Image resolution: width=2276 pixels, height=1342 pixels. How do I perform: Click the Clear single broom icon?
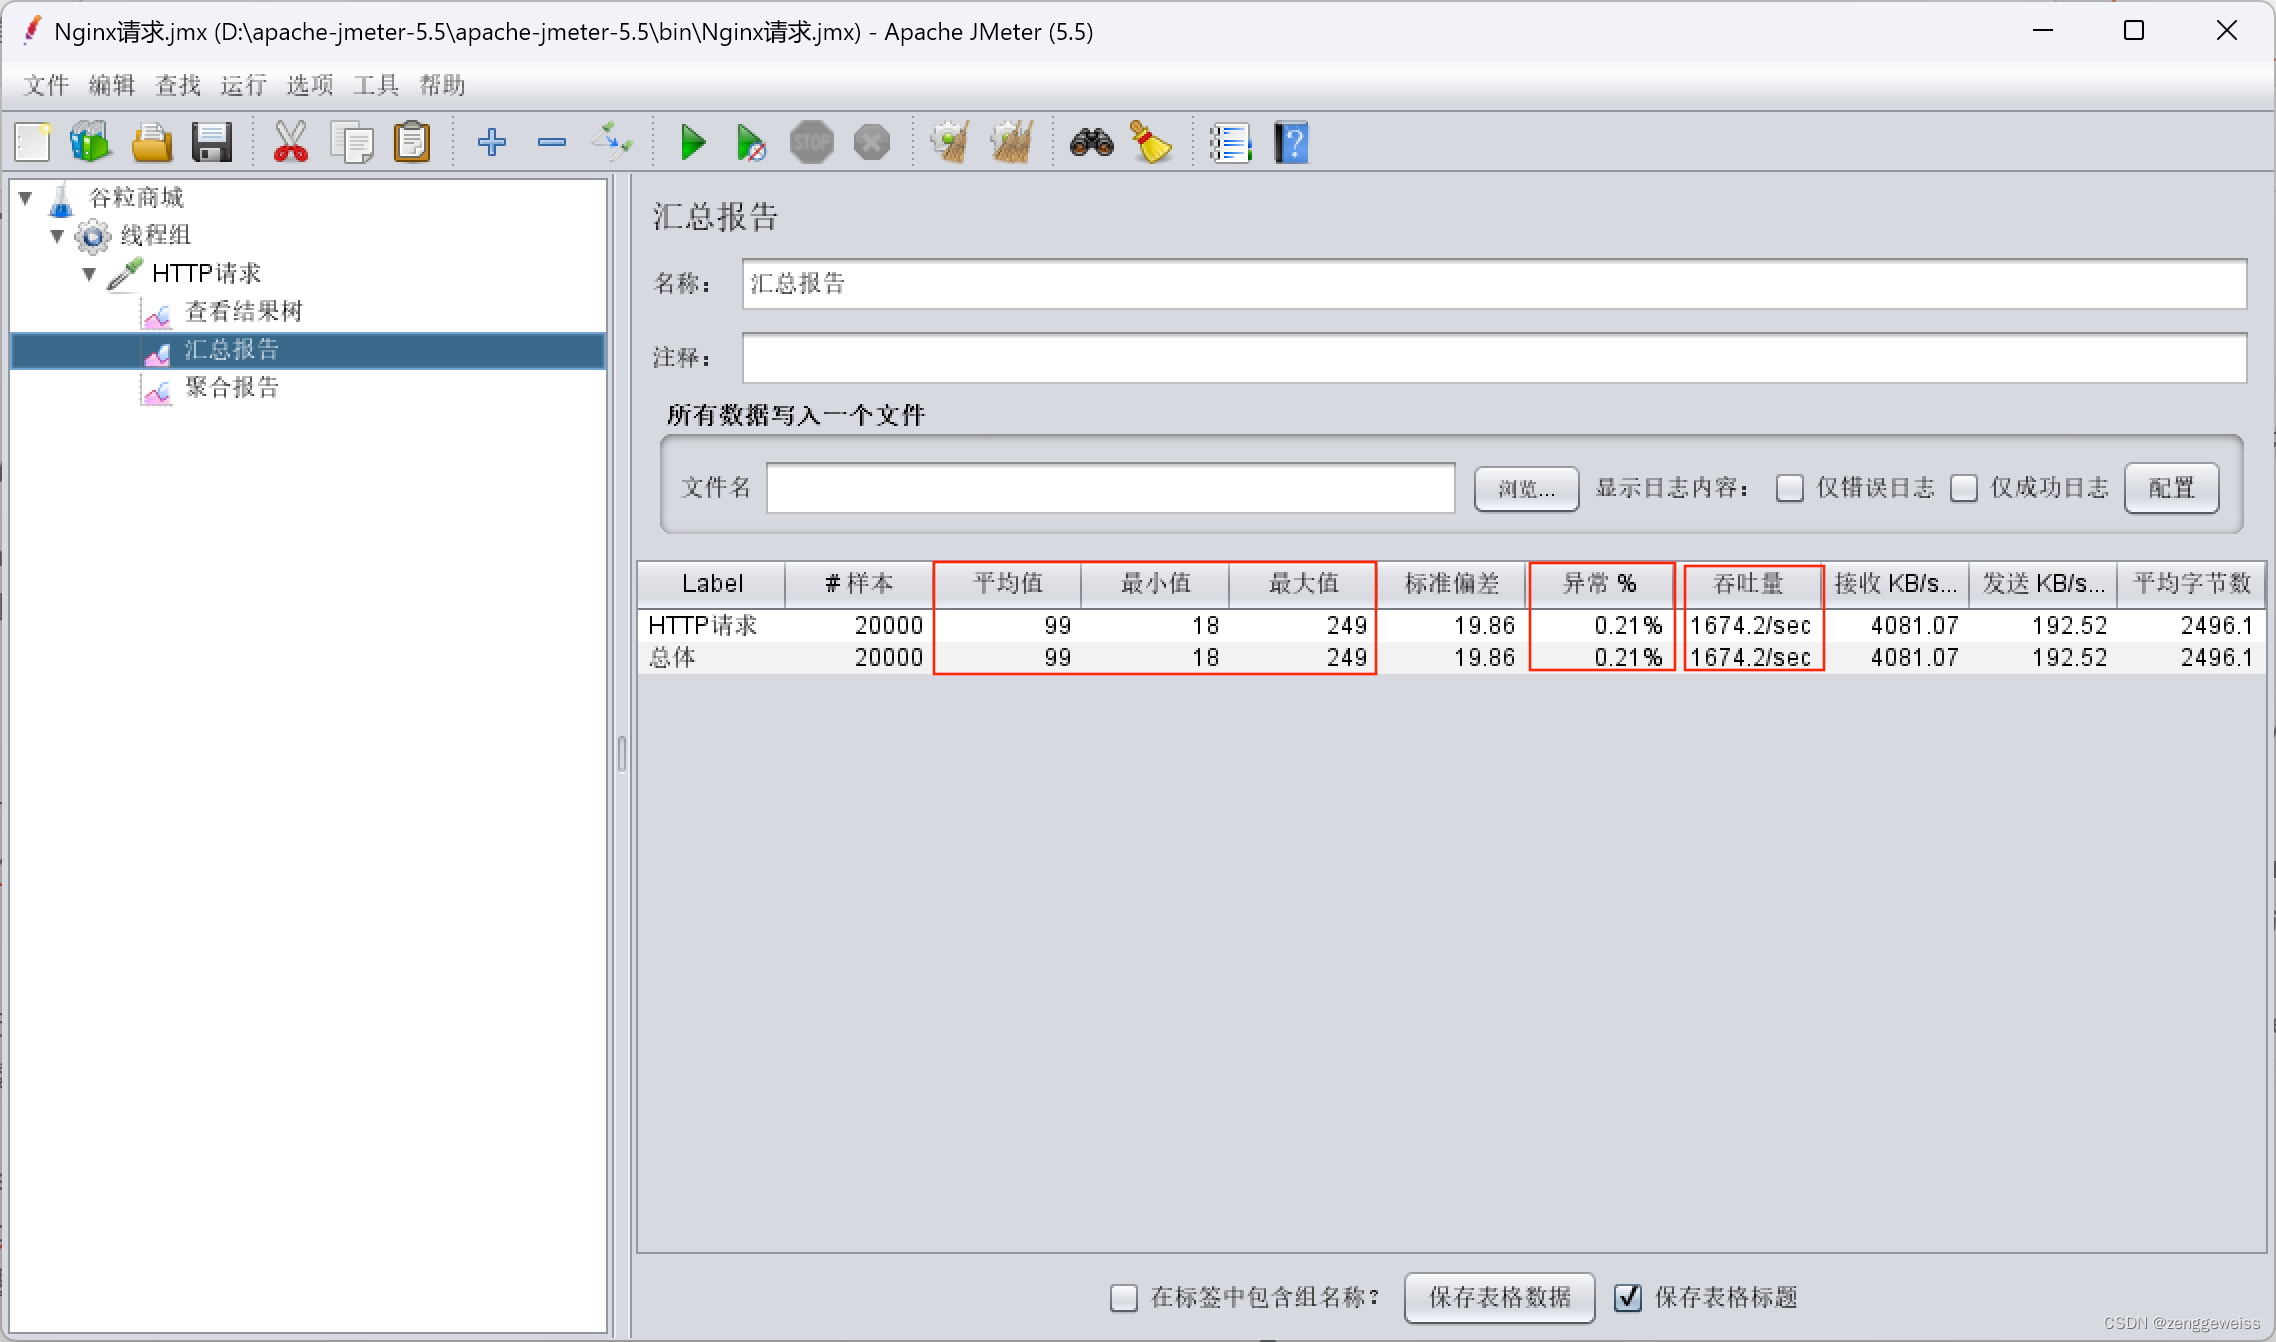[950, 142]
